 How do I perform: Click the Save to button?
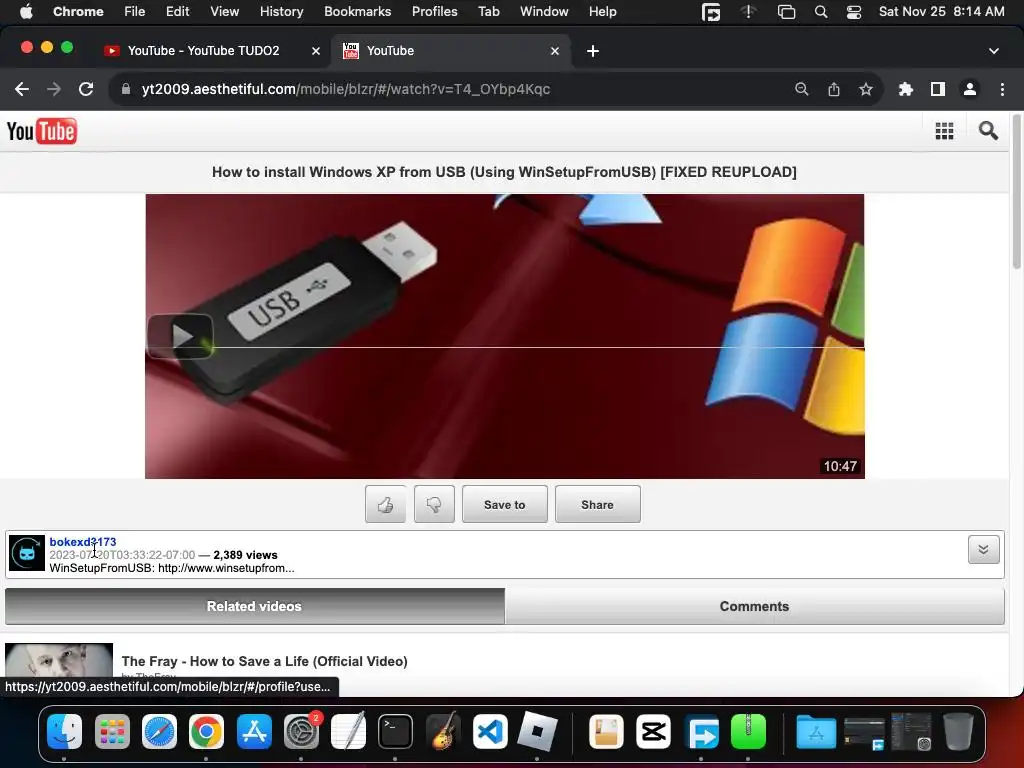click(505, 504)
